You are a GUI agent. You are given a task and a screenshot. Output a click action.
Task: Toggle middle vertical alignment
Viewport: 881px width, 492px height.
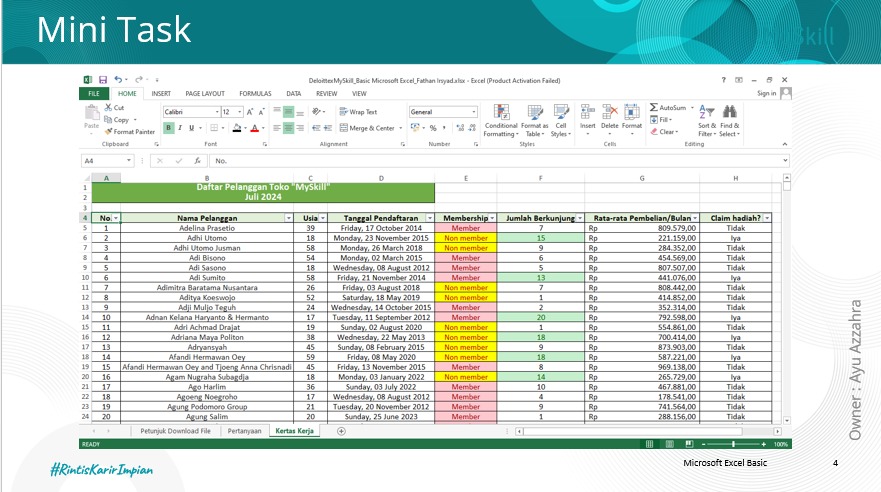pos(288,112)
